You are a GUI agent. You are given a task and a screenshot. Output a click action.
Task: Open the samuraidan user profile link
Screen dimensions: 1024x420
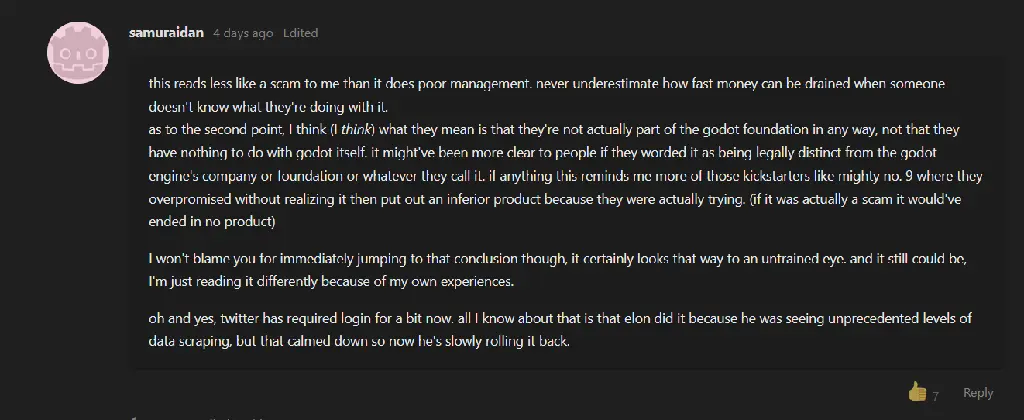tap(167, 33)
